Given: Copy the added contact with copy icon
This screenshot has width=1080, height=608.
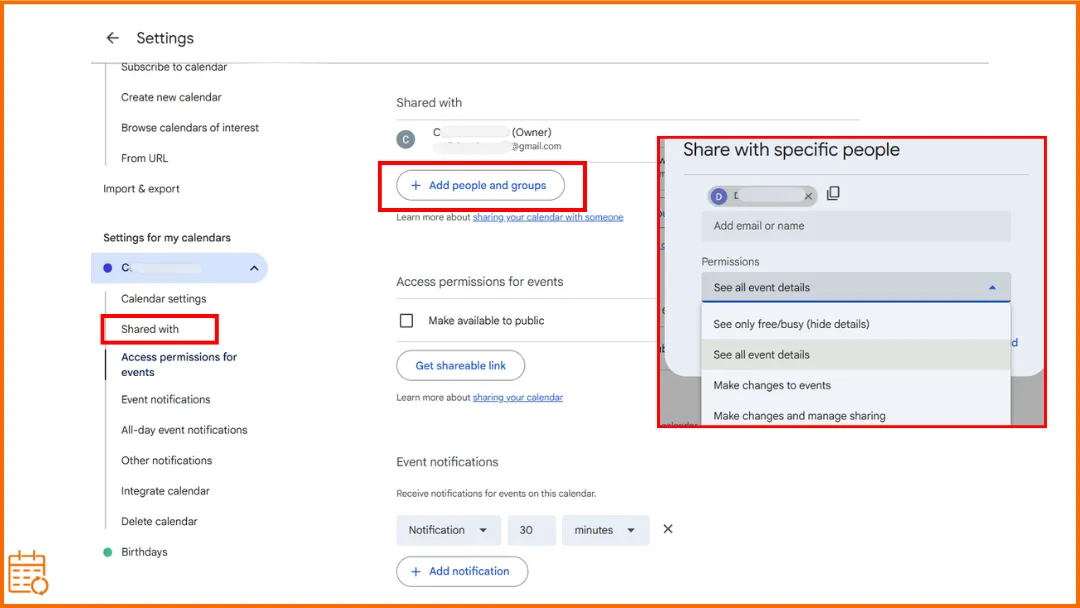Looking at the screenshot, I should click(833, 193).
